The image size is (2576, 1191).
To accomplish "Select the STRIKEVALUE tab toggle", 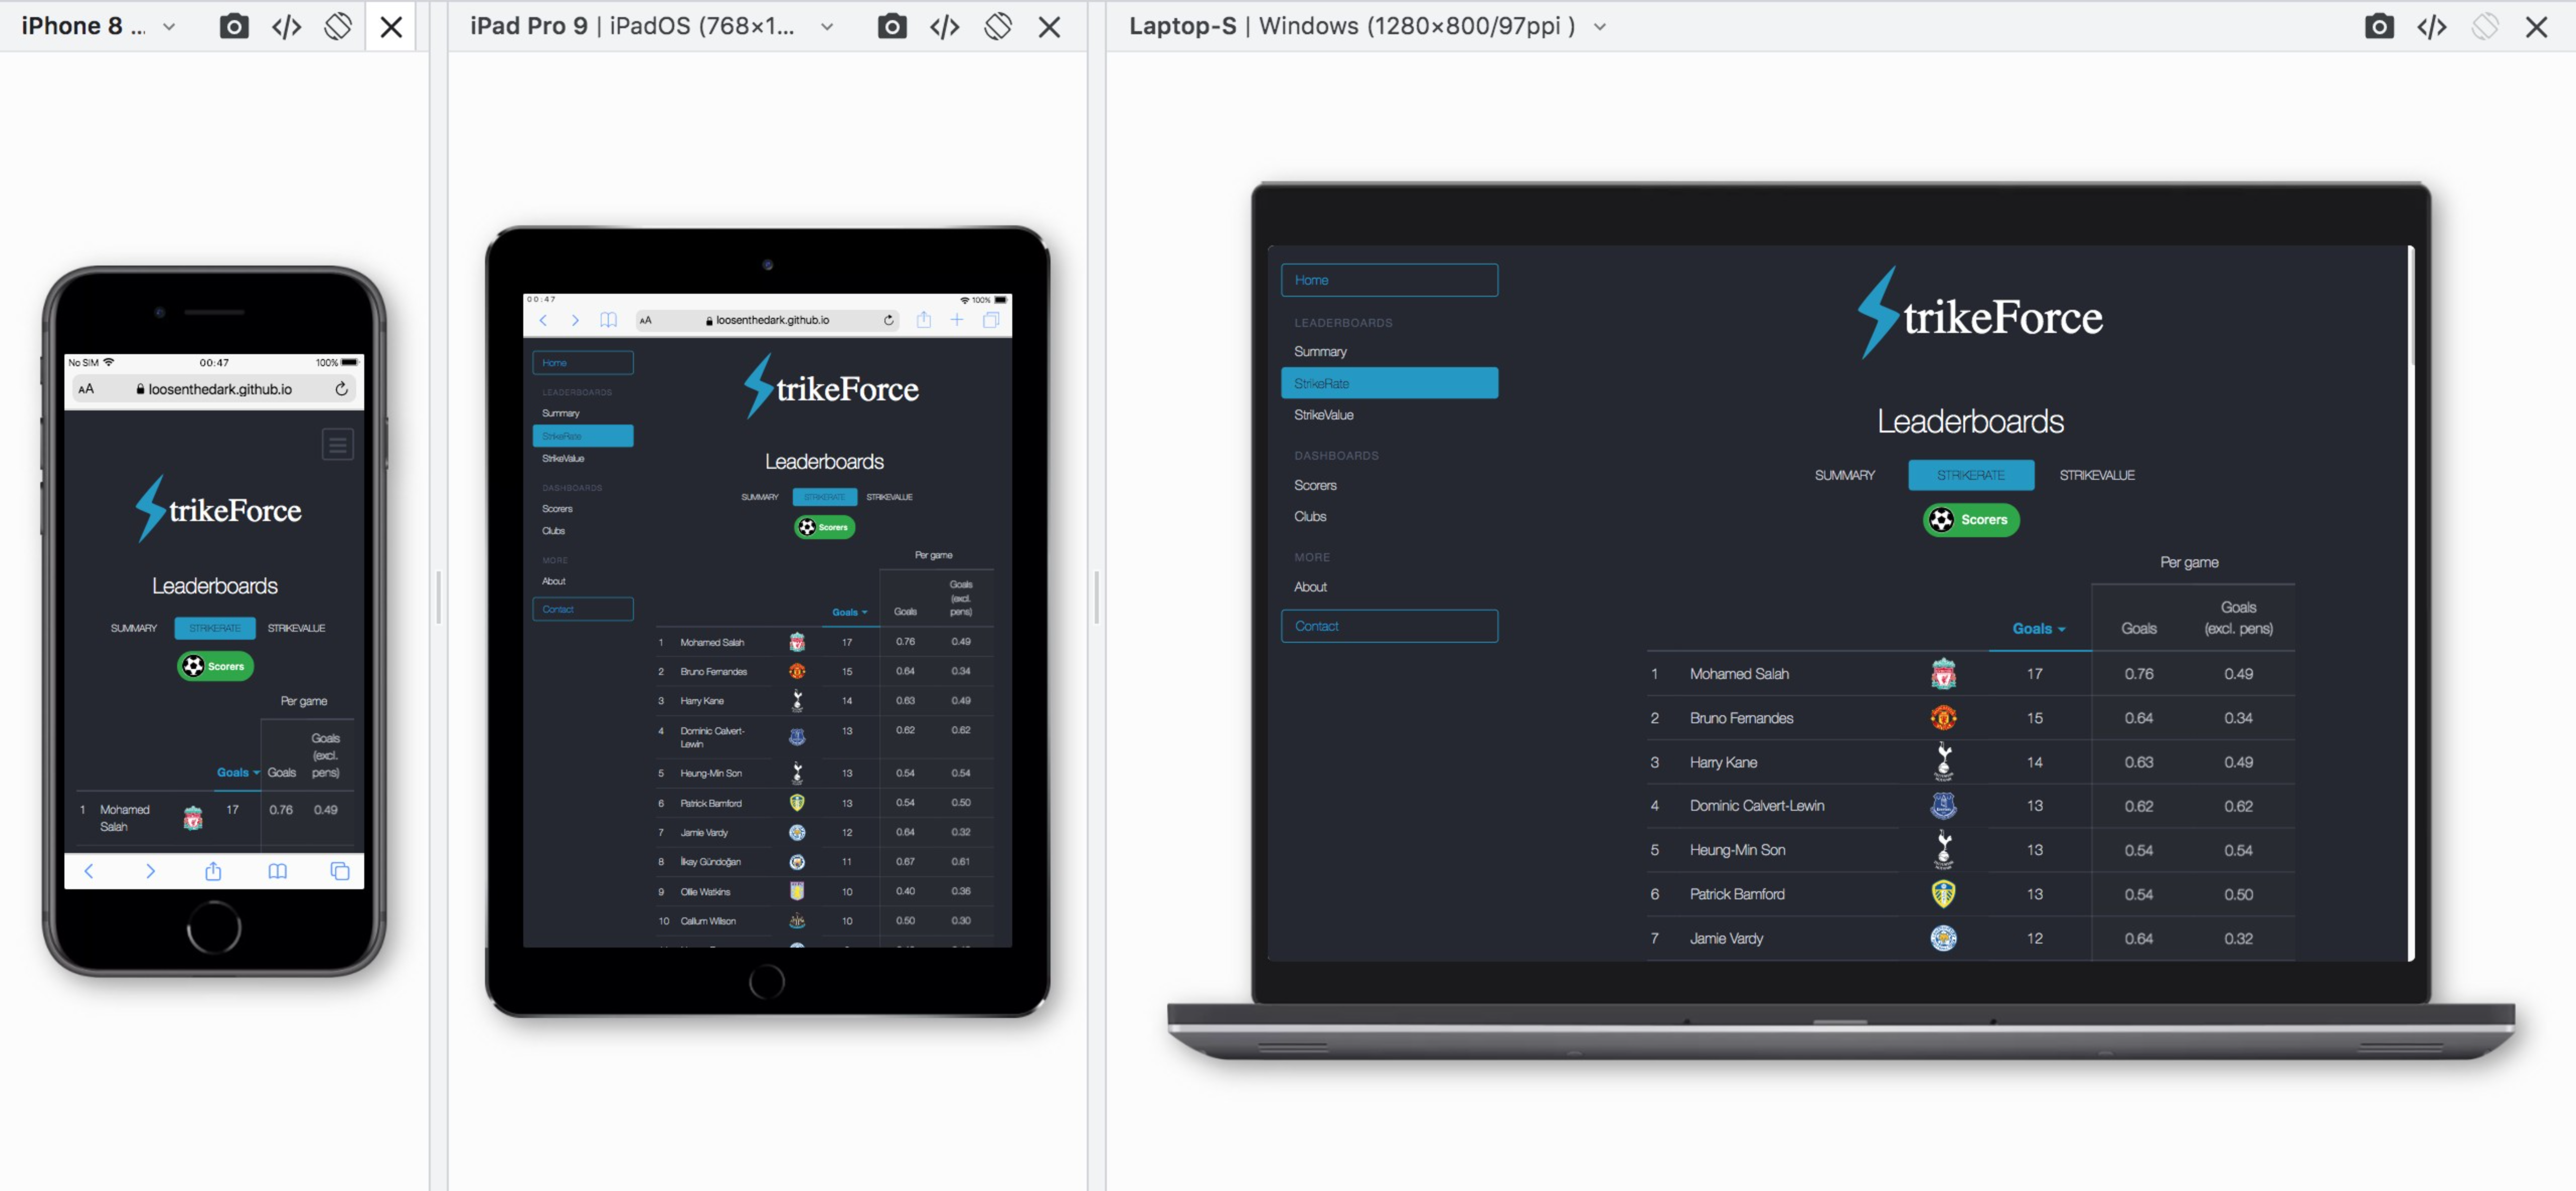I will pyautogui.click(x=2097, y=475).
